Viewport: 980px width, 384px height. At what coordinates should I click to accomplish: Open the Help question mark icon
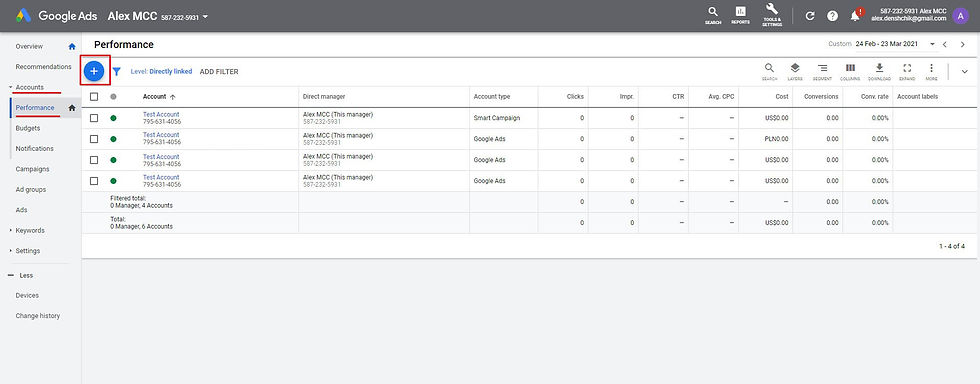pyautogui.click(x=832, y=16)
